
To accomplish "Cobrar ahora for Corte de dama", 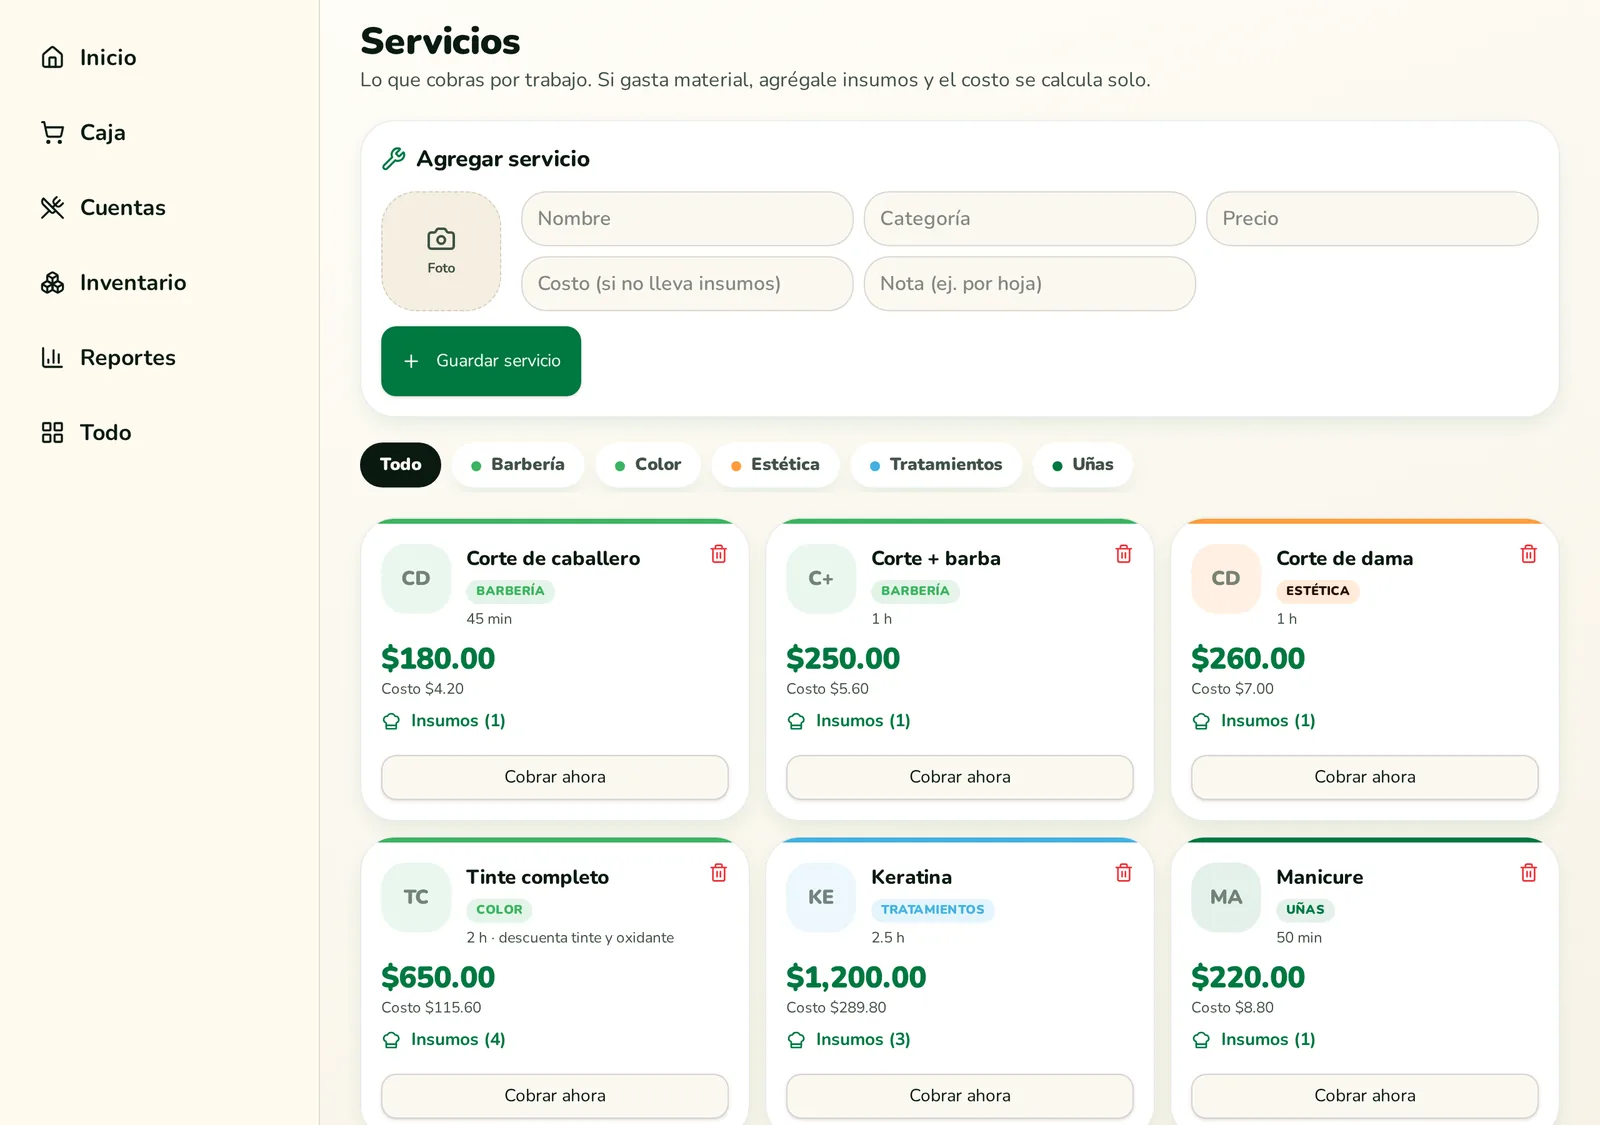I will [x=1365, y=777].
